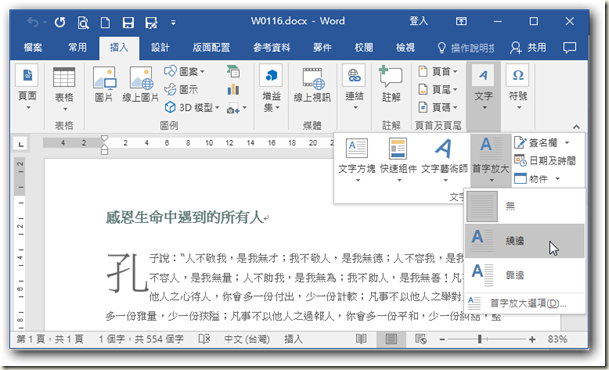Viewport: 609px width, 370px height.
Task: Insert a chart using the bar chart icon
Action: click(x=233, y=90)
